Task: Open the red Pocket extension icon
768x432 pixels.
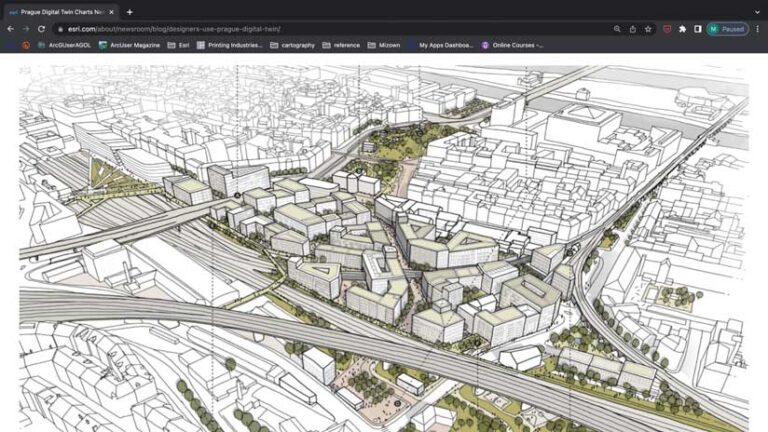Action: click(667, 29)
